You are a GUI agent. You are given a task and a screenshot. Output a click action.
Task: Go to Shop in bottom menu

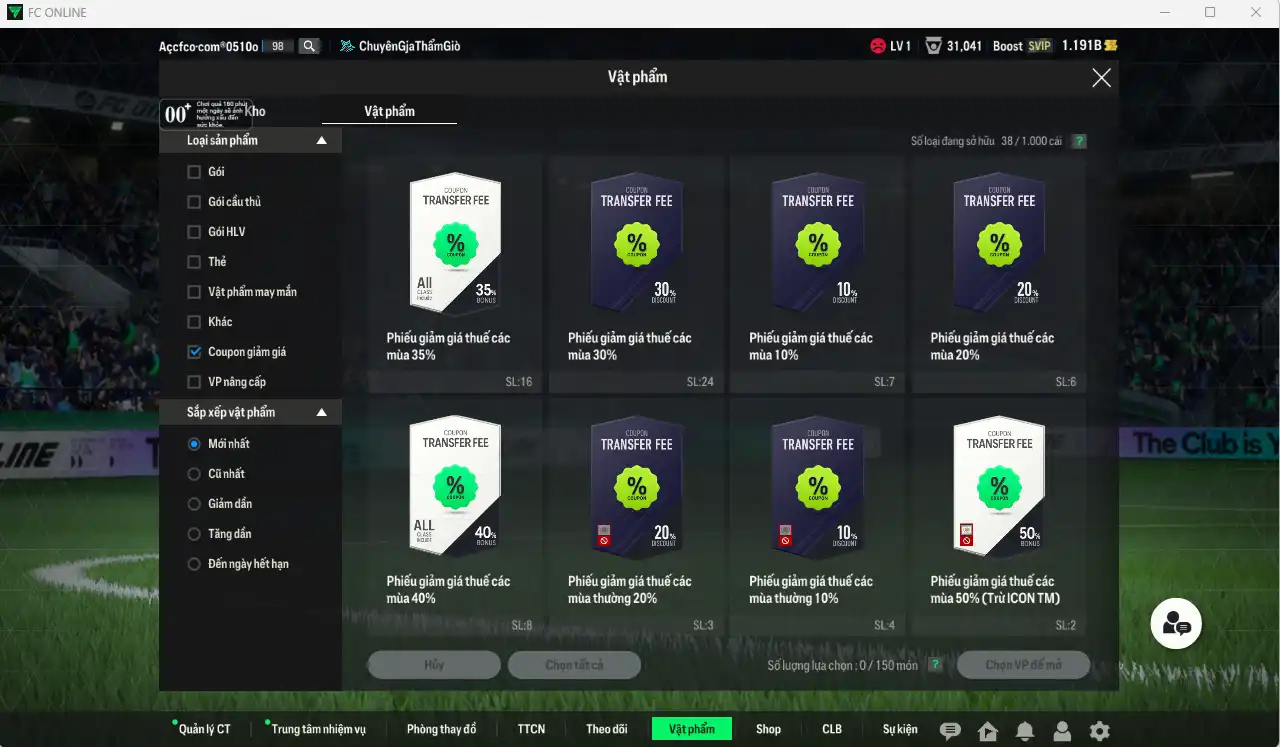tap(768, 729)
